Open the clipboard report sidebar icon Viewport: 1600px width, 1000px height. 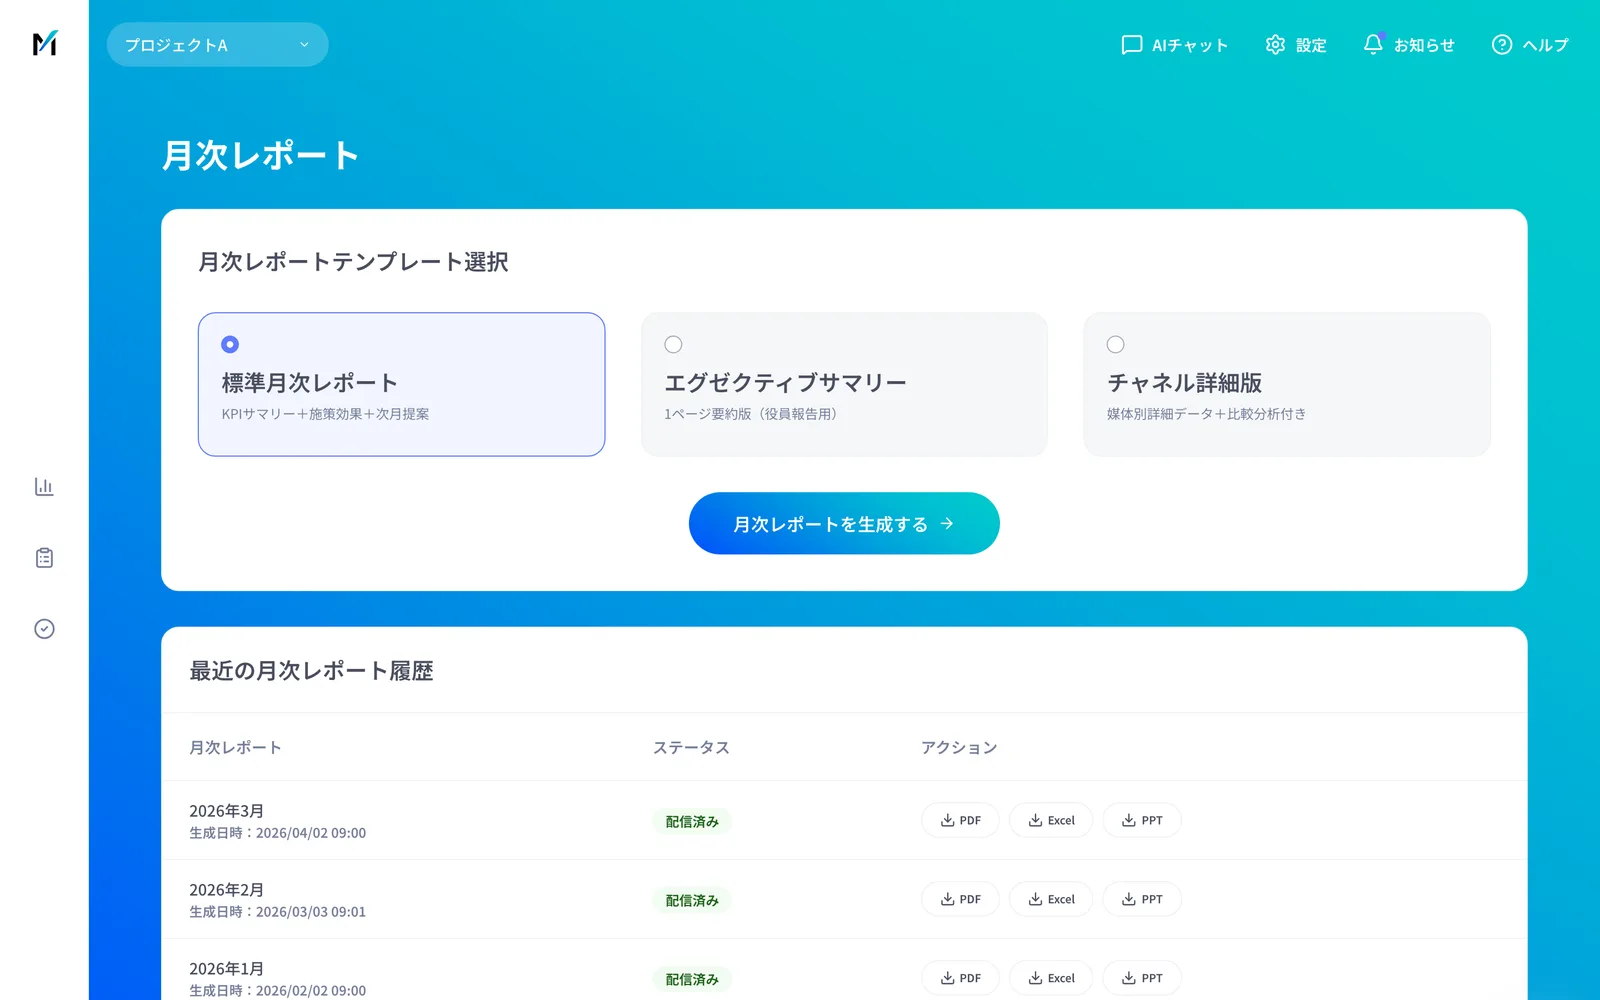point(44,558)
